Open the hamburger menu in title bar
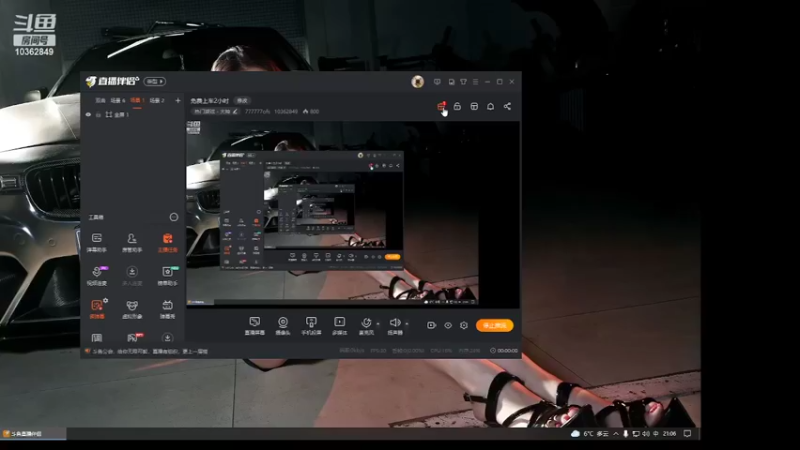 476,82
